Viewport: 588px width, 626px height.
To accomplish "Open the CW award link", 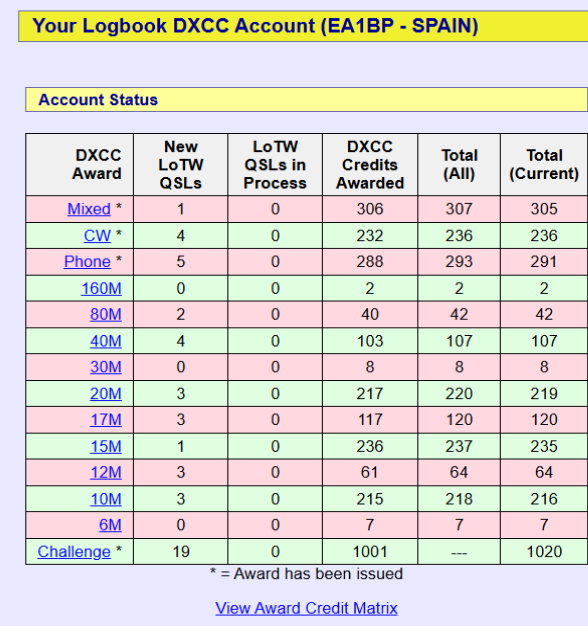I will click(97, 236).
